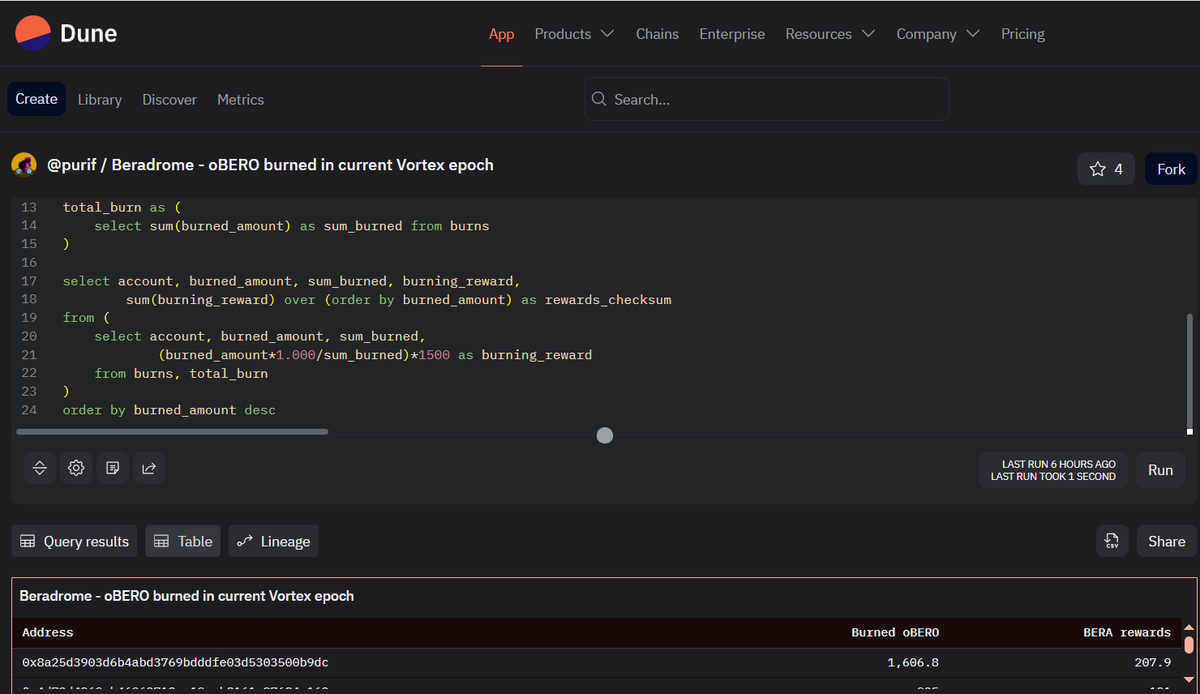This screenshot has width=1200, height=694.
Task: Select the Discover tab
Action: [x=169, y=100]
